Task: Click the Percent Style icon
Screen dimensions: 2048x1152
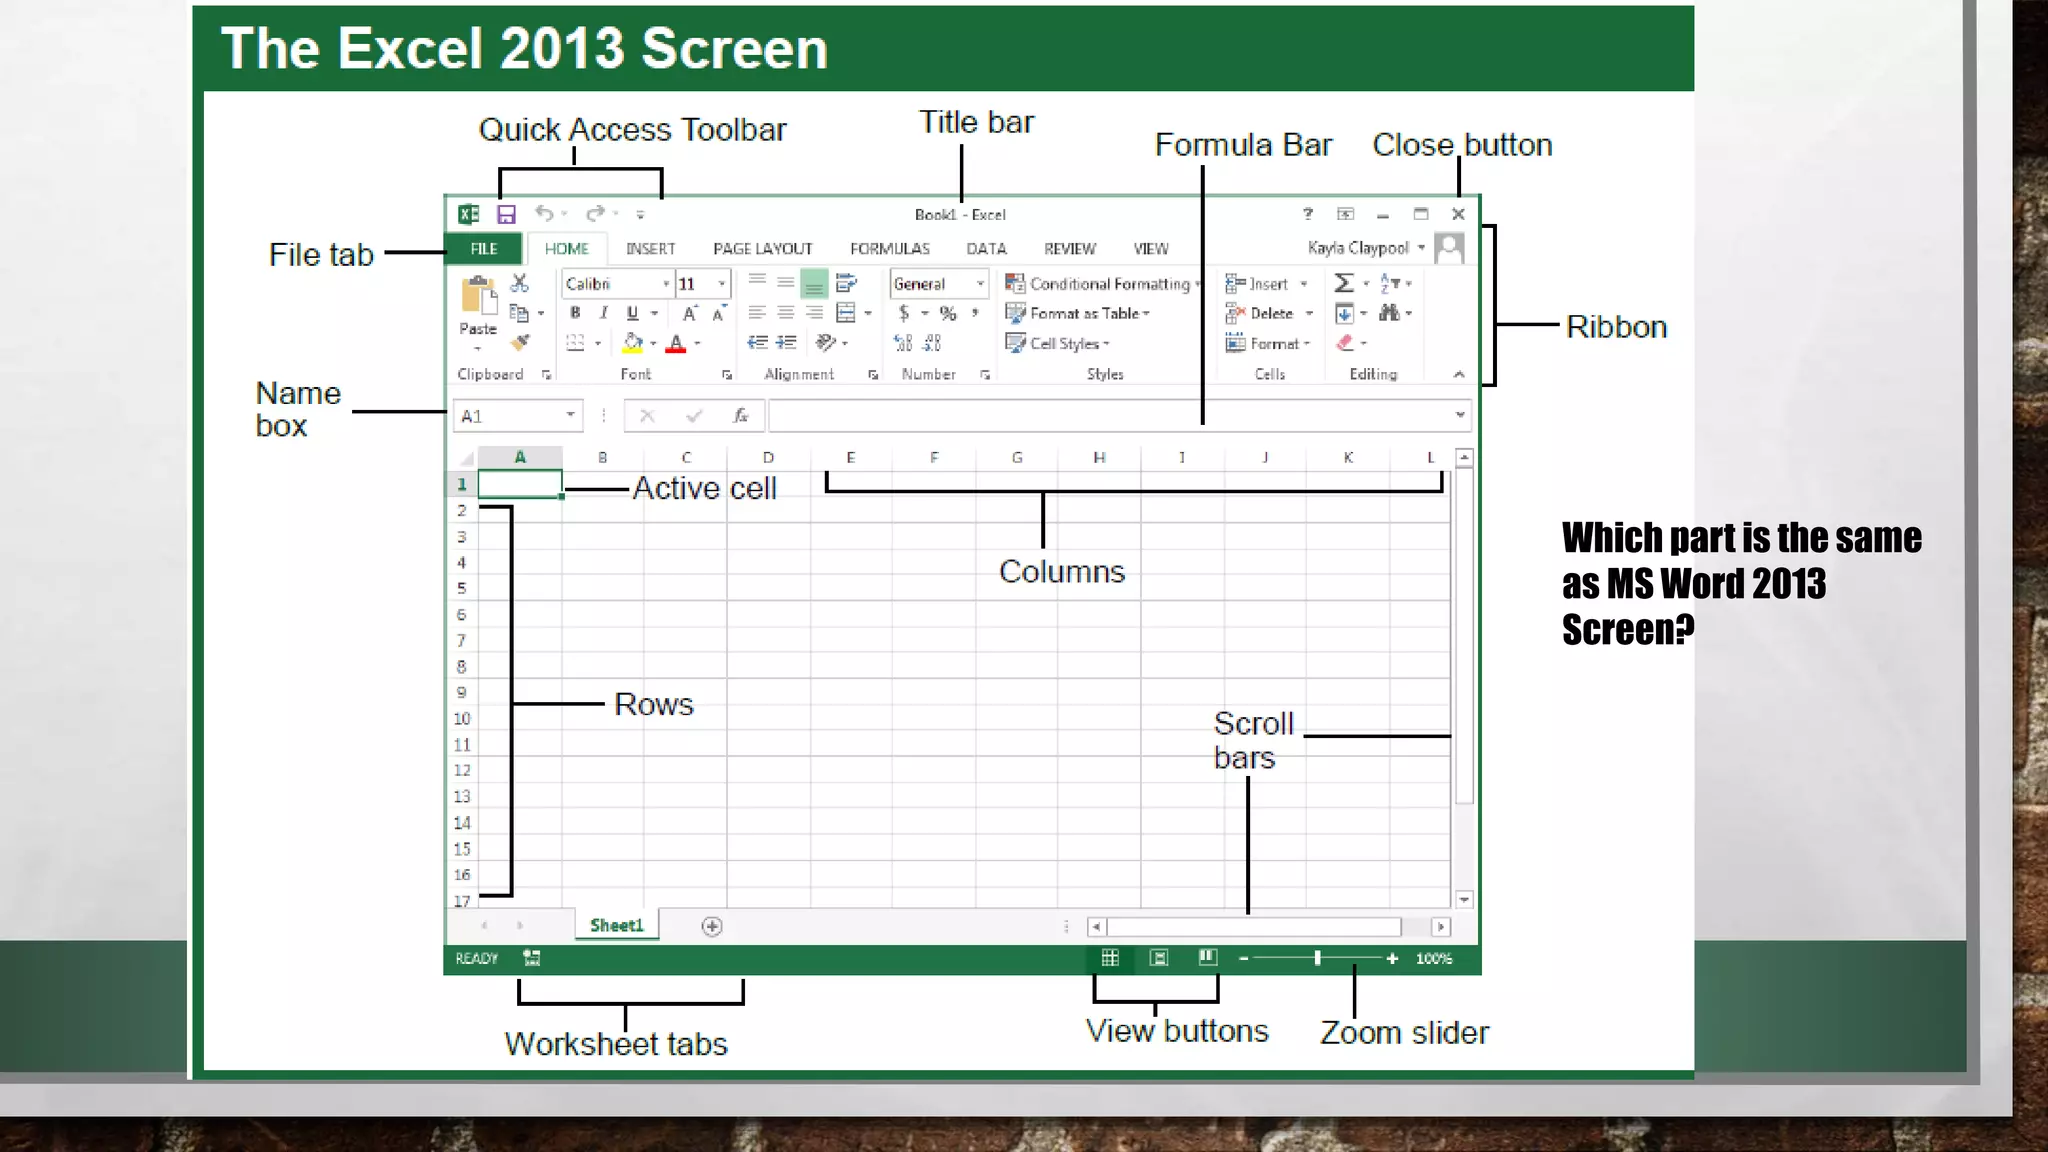Action: 948,314
